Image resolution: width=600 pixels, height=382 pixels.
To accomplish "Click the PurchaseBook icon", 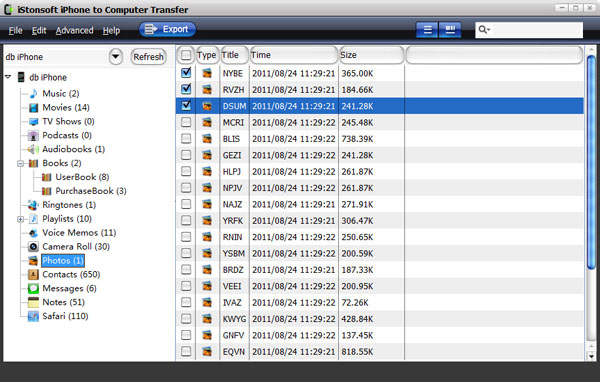I will pyautogui.click(x=46, y=191).
